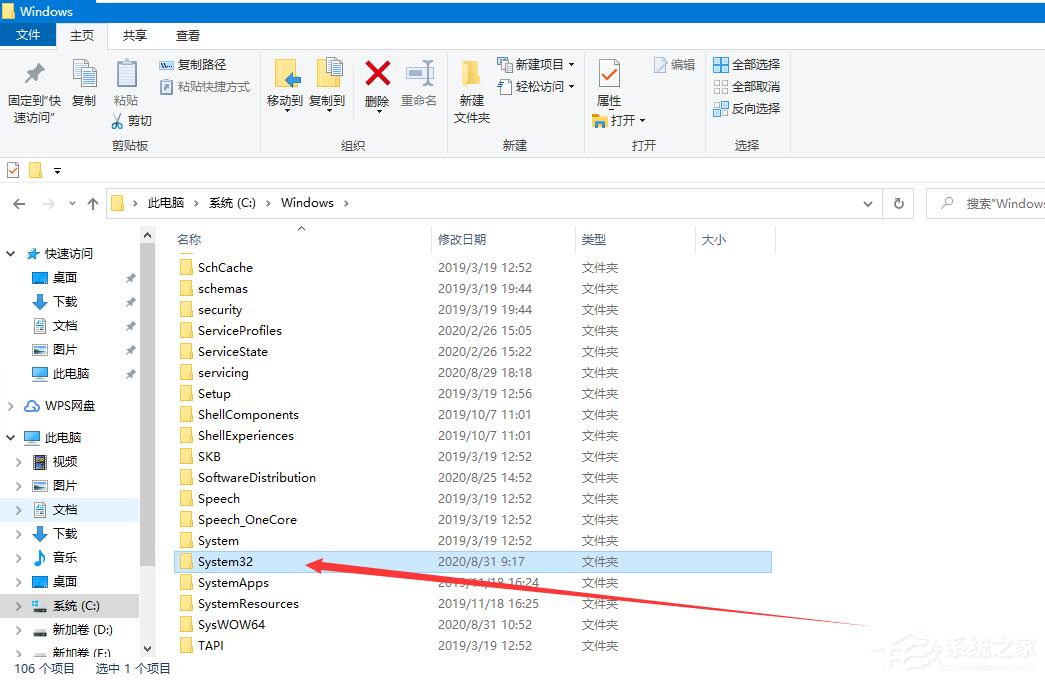
Task: Open the Recent locations dropdown arrow
Action: coord(72,204)
